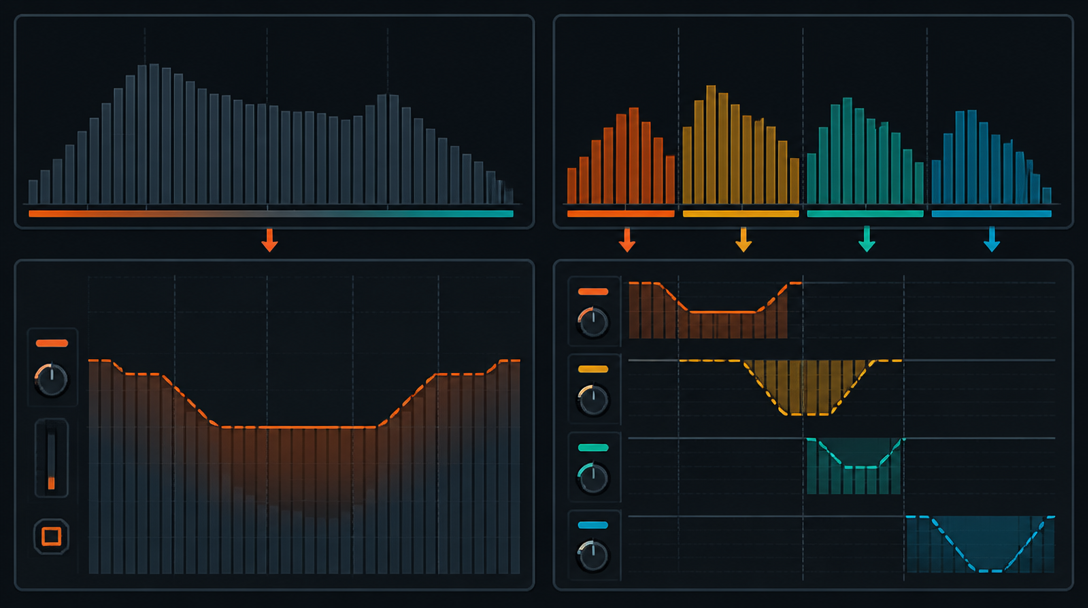1088x608 pixels.
Task: Click the teal dashed reduction curve
Action: [x=860, y=467]
